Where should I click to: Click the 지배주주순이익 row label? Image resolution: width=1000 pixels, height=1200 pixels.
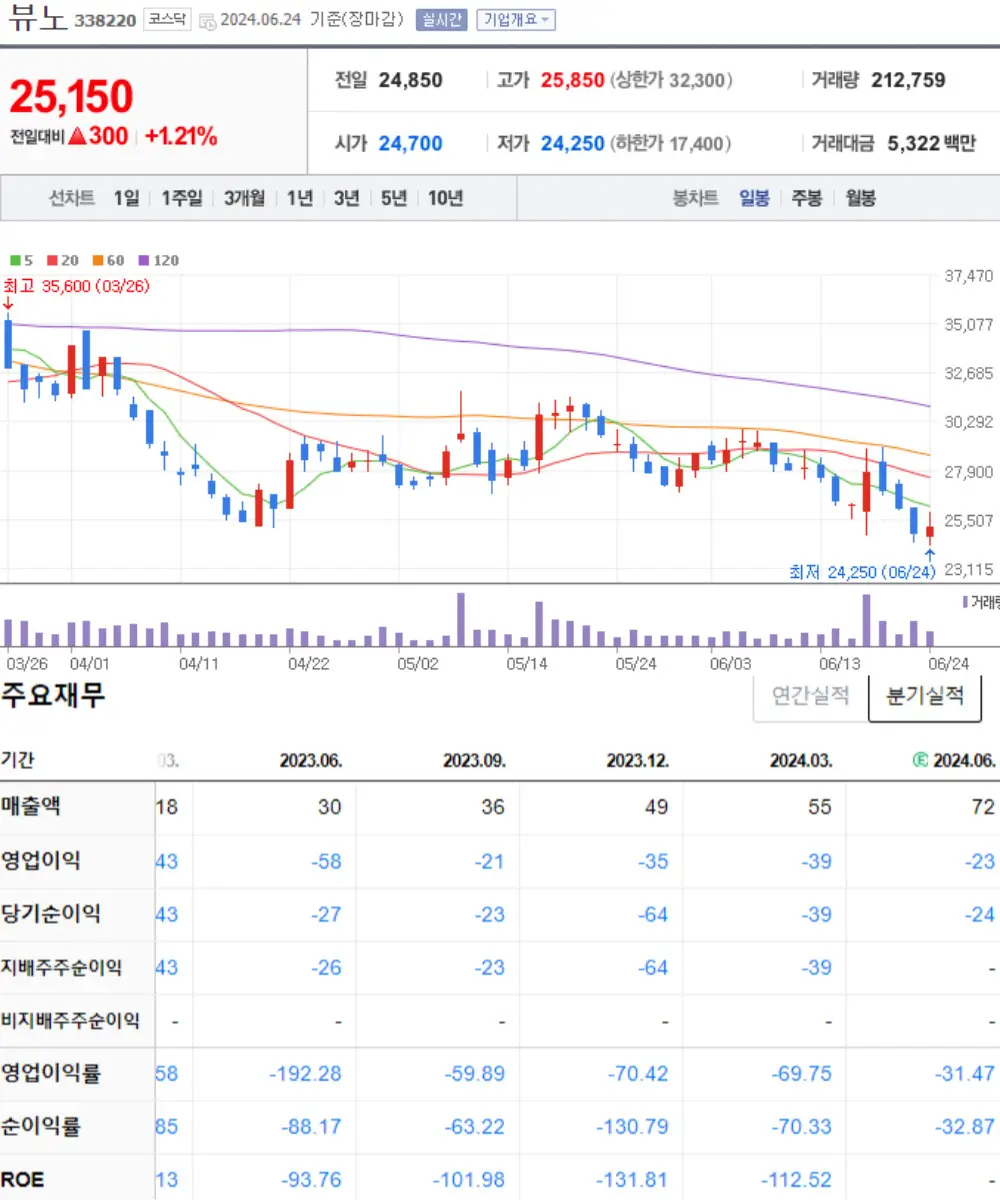[x=61, y=967]
